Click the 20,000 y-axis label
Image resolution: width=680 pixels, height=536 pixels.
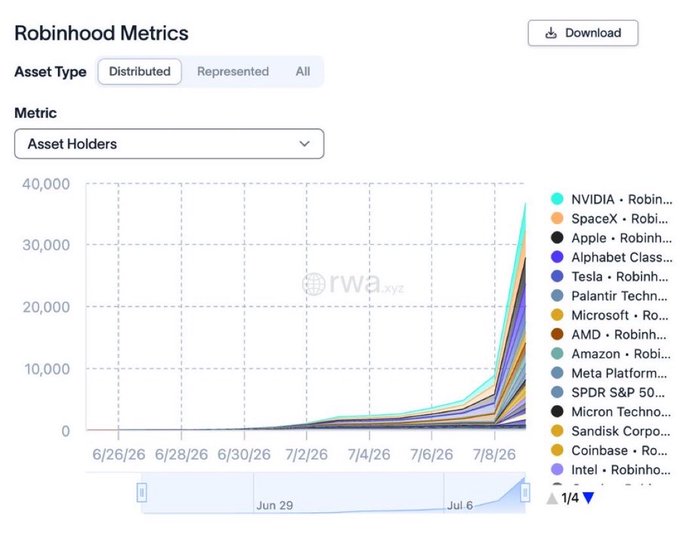click(x=46, y=307)
